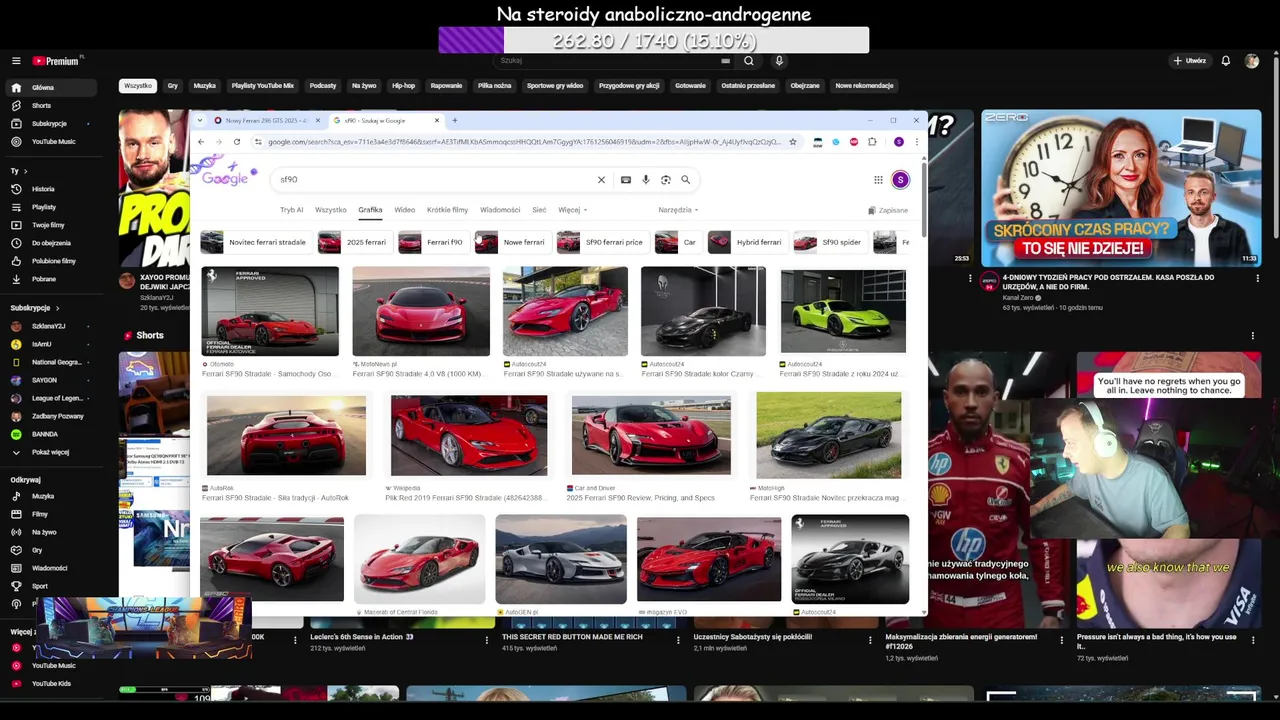Viewport: 1280px width, 720px height.
Task: Click the YouTube Premium logo
Action: click(56, 61)
